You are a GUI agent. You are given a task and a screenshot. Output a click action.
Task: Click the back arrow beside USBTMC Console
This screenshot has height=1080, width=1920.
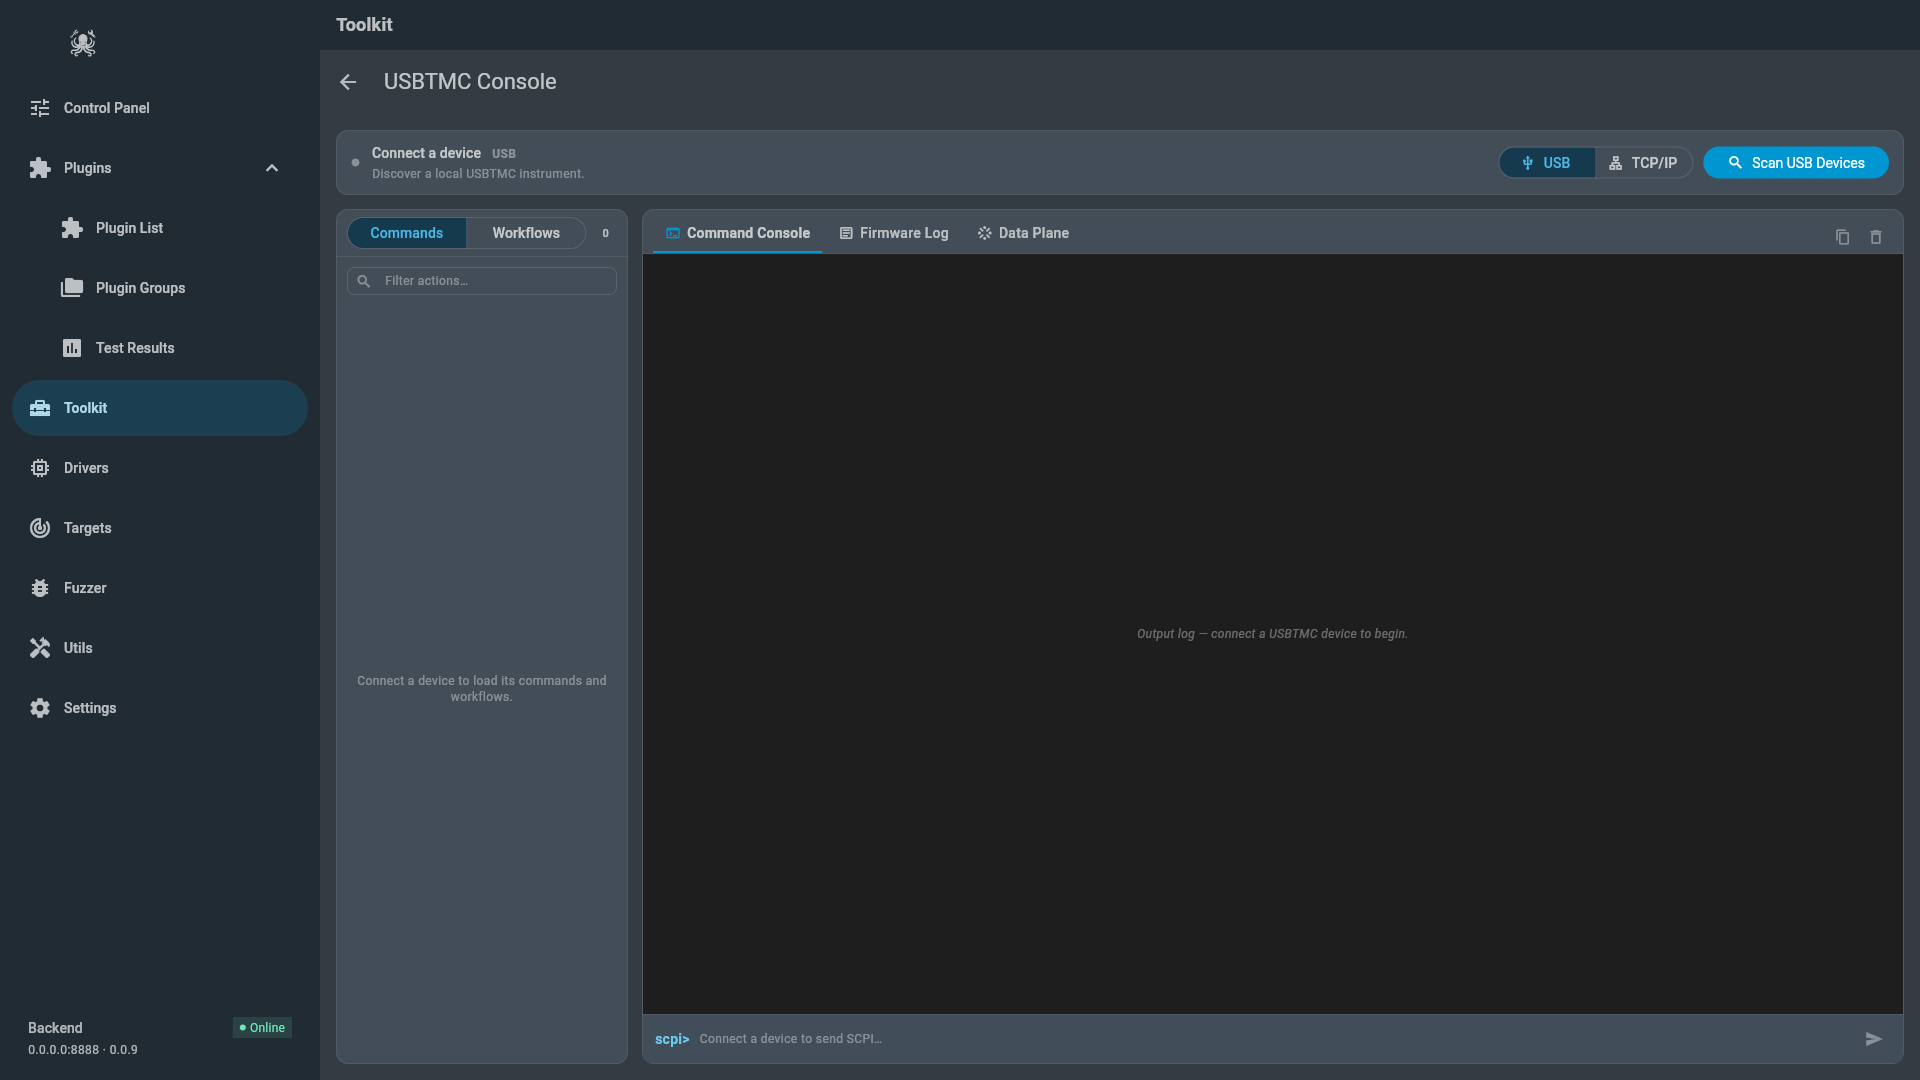coord(348,82)
